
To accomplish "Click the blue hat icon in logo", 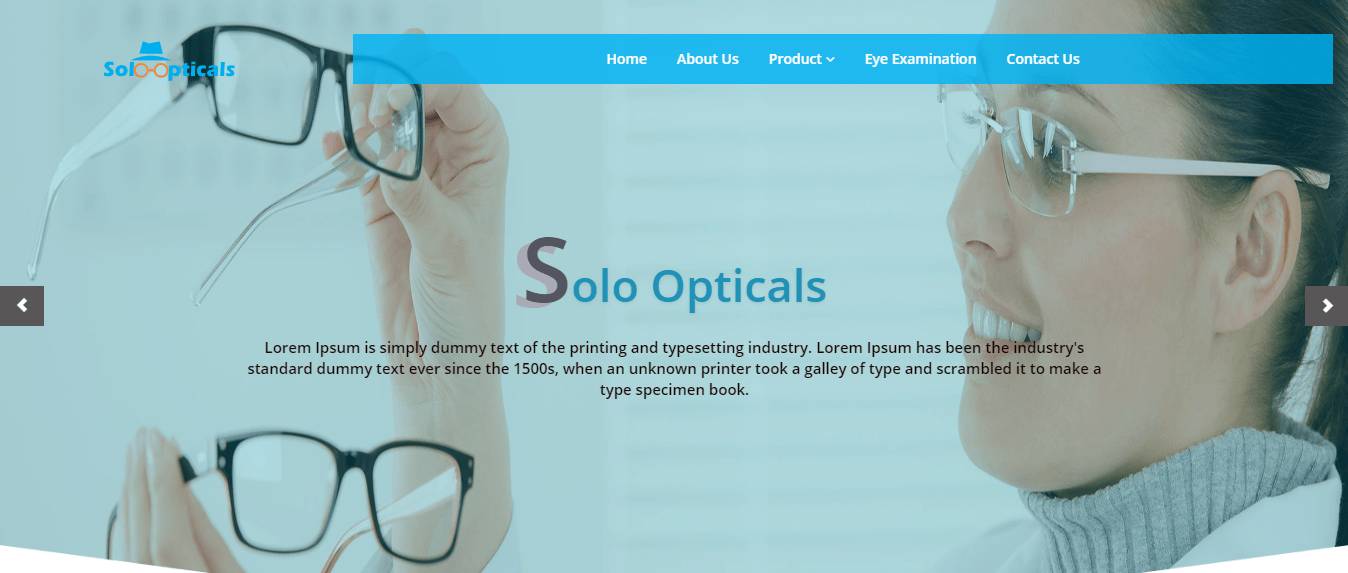I will pos(151,49).
